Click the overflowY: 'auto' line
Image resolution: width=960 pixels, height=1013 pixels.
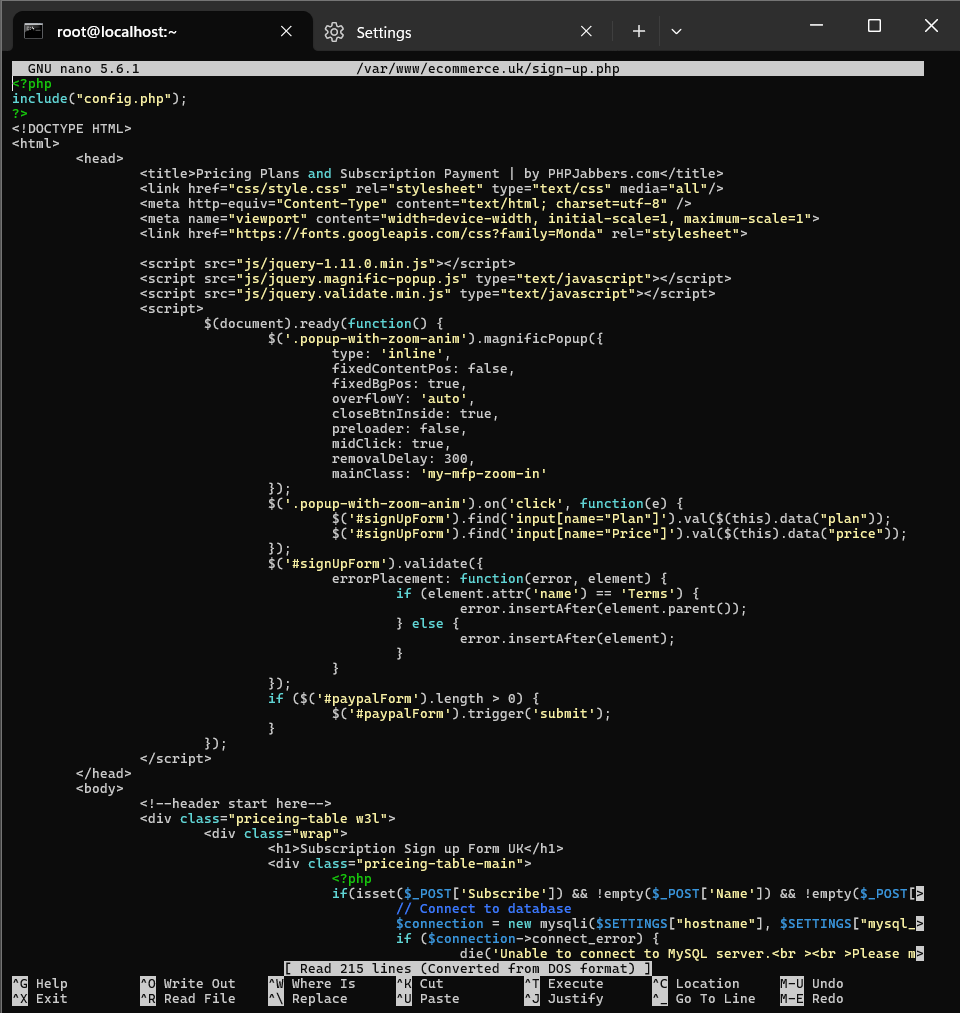tap(403, 399)
